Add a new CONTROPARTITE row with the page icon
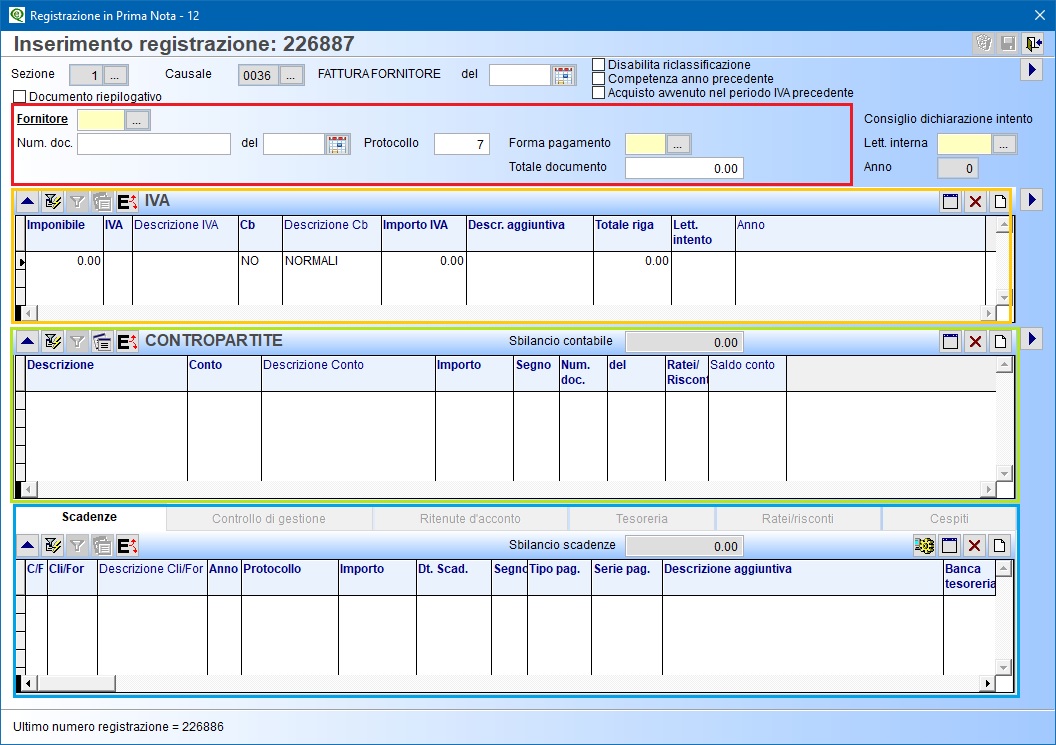This screenshot has height=745, width=1056. (1000, 341)
